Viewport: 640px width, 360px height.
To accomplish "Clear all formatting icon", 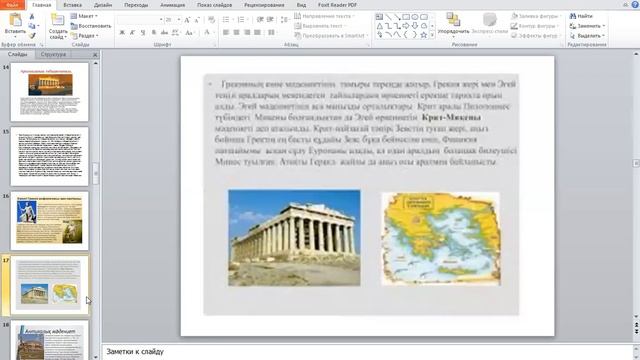I will (x=211, y=20).
